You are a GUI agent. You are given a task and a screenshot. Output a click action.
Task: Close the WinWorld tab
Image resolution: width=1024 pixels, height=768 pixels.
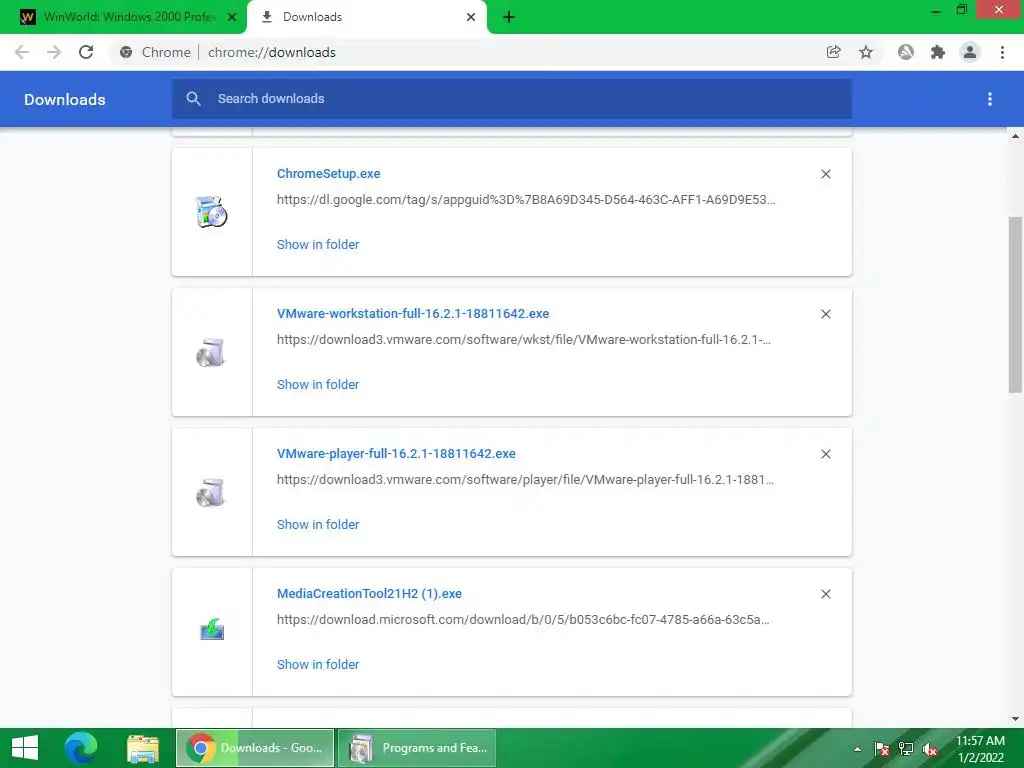232,17
